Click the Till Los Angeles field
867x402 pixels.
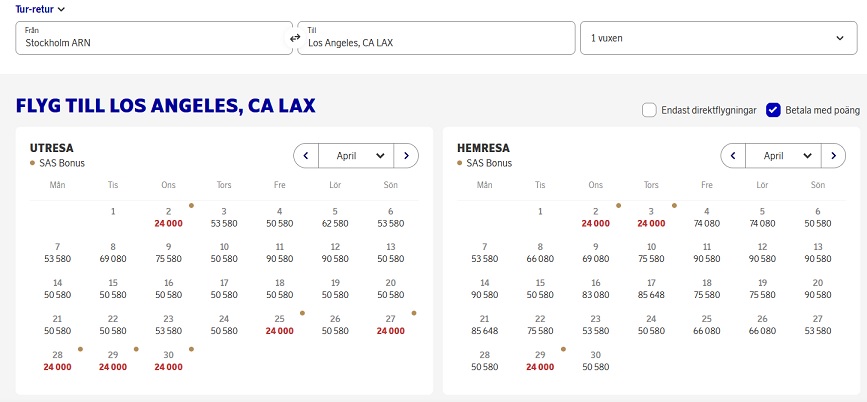pyautogui.click(x=436, y=38)
